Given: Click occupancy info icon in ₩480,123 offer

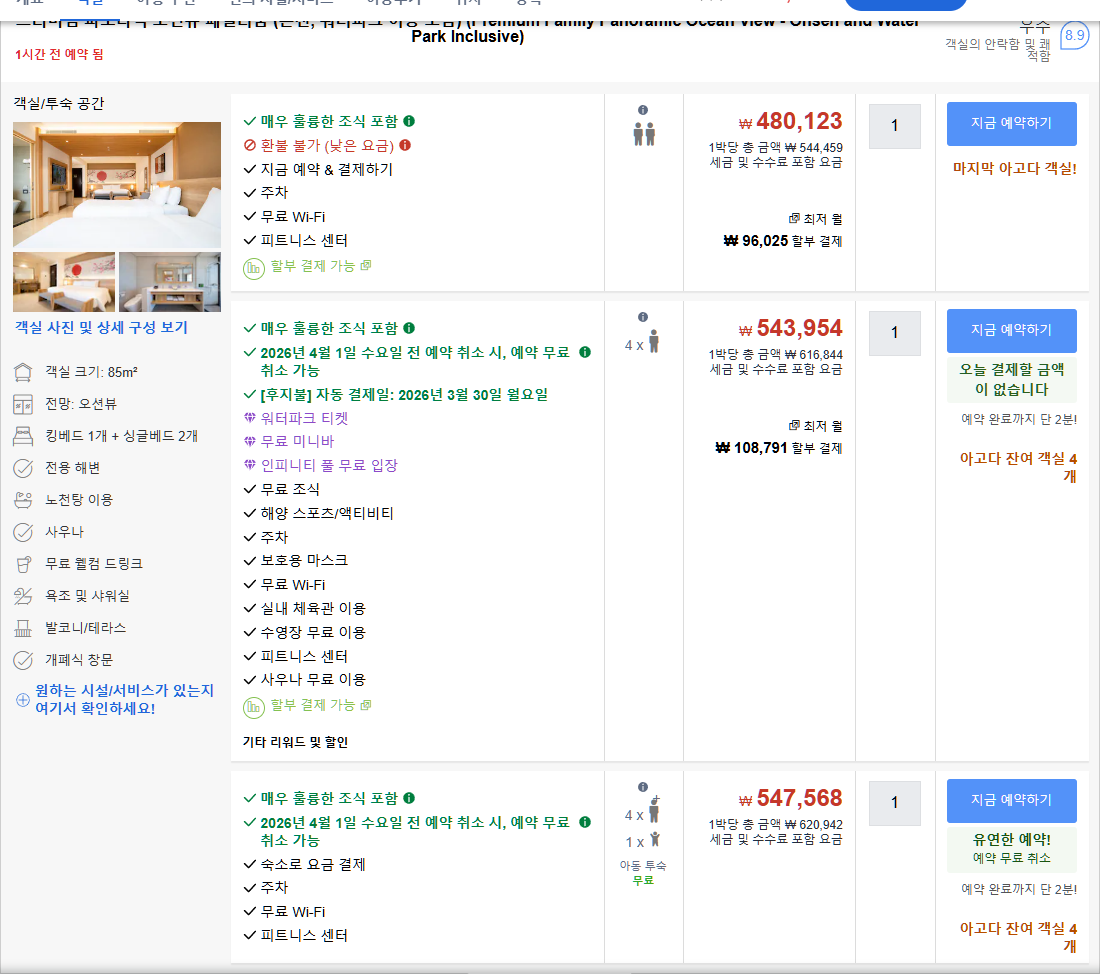Looking at the screenshot, I should [x=643, y=110].
